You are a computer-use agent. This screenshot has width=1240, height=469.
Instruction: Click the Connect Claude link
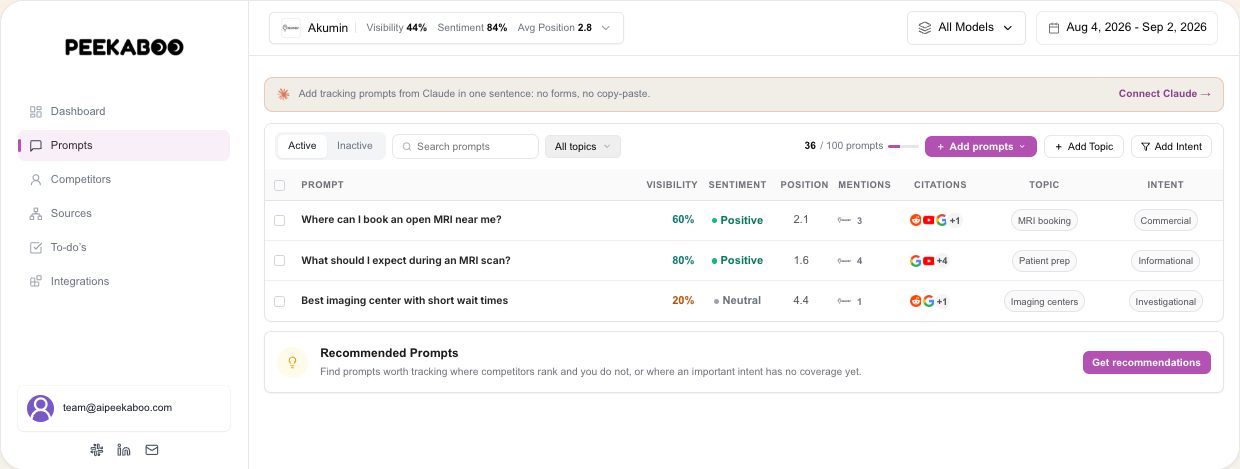coord(1165,94)
